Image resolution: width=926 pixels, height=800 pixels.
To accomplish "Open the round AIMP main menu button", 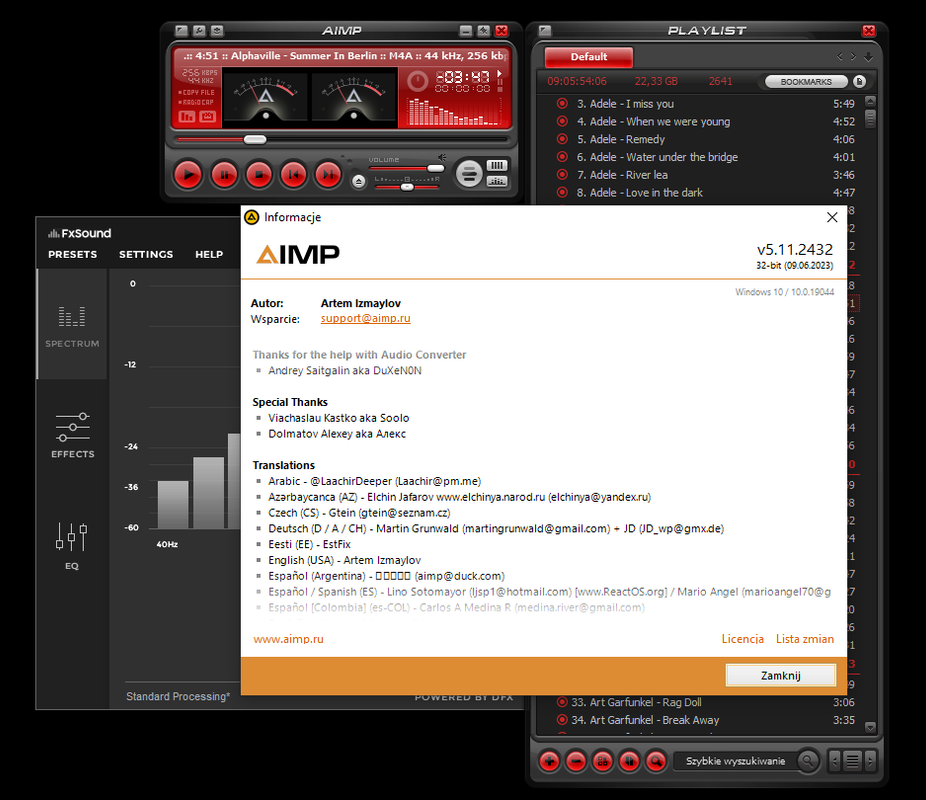I will (469, 174).
